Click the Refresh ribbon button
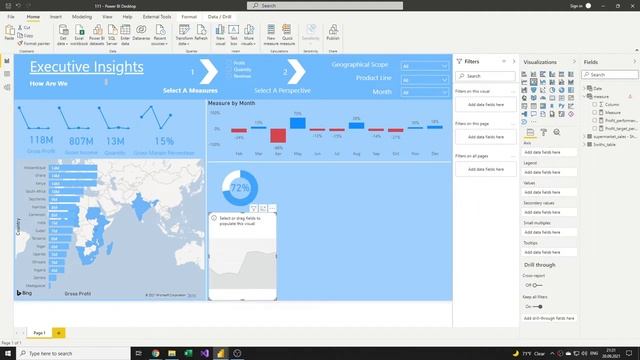Viewport: 640px width, 360px height. pyautogui.click(x=201, y=33)
